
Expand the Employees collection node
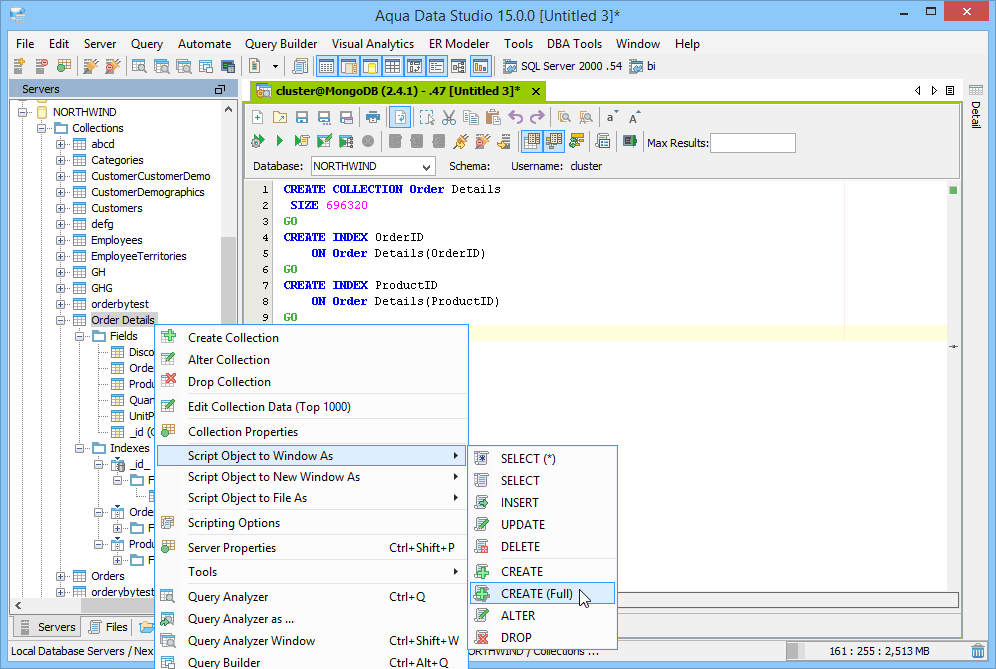(60, 241)
